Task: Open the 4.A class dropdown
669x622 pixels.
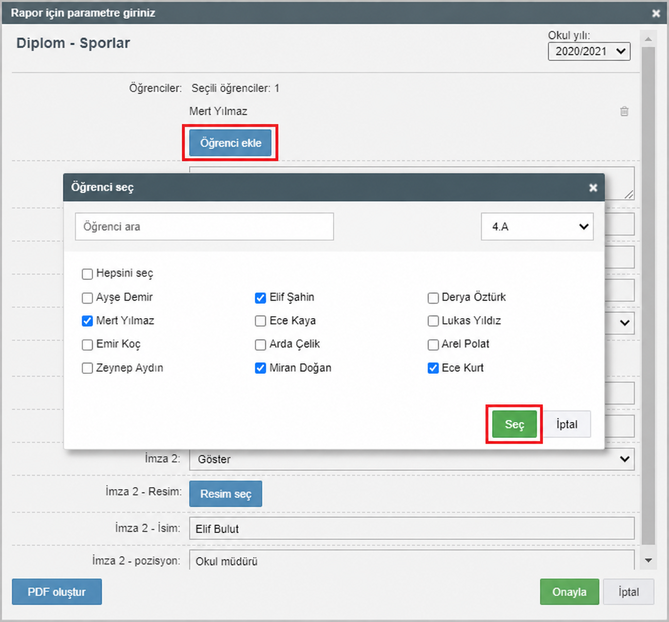Action: (537, 227)
